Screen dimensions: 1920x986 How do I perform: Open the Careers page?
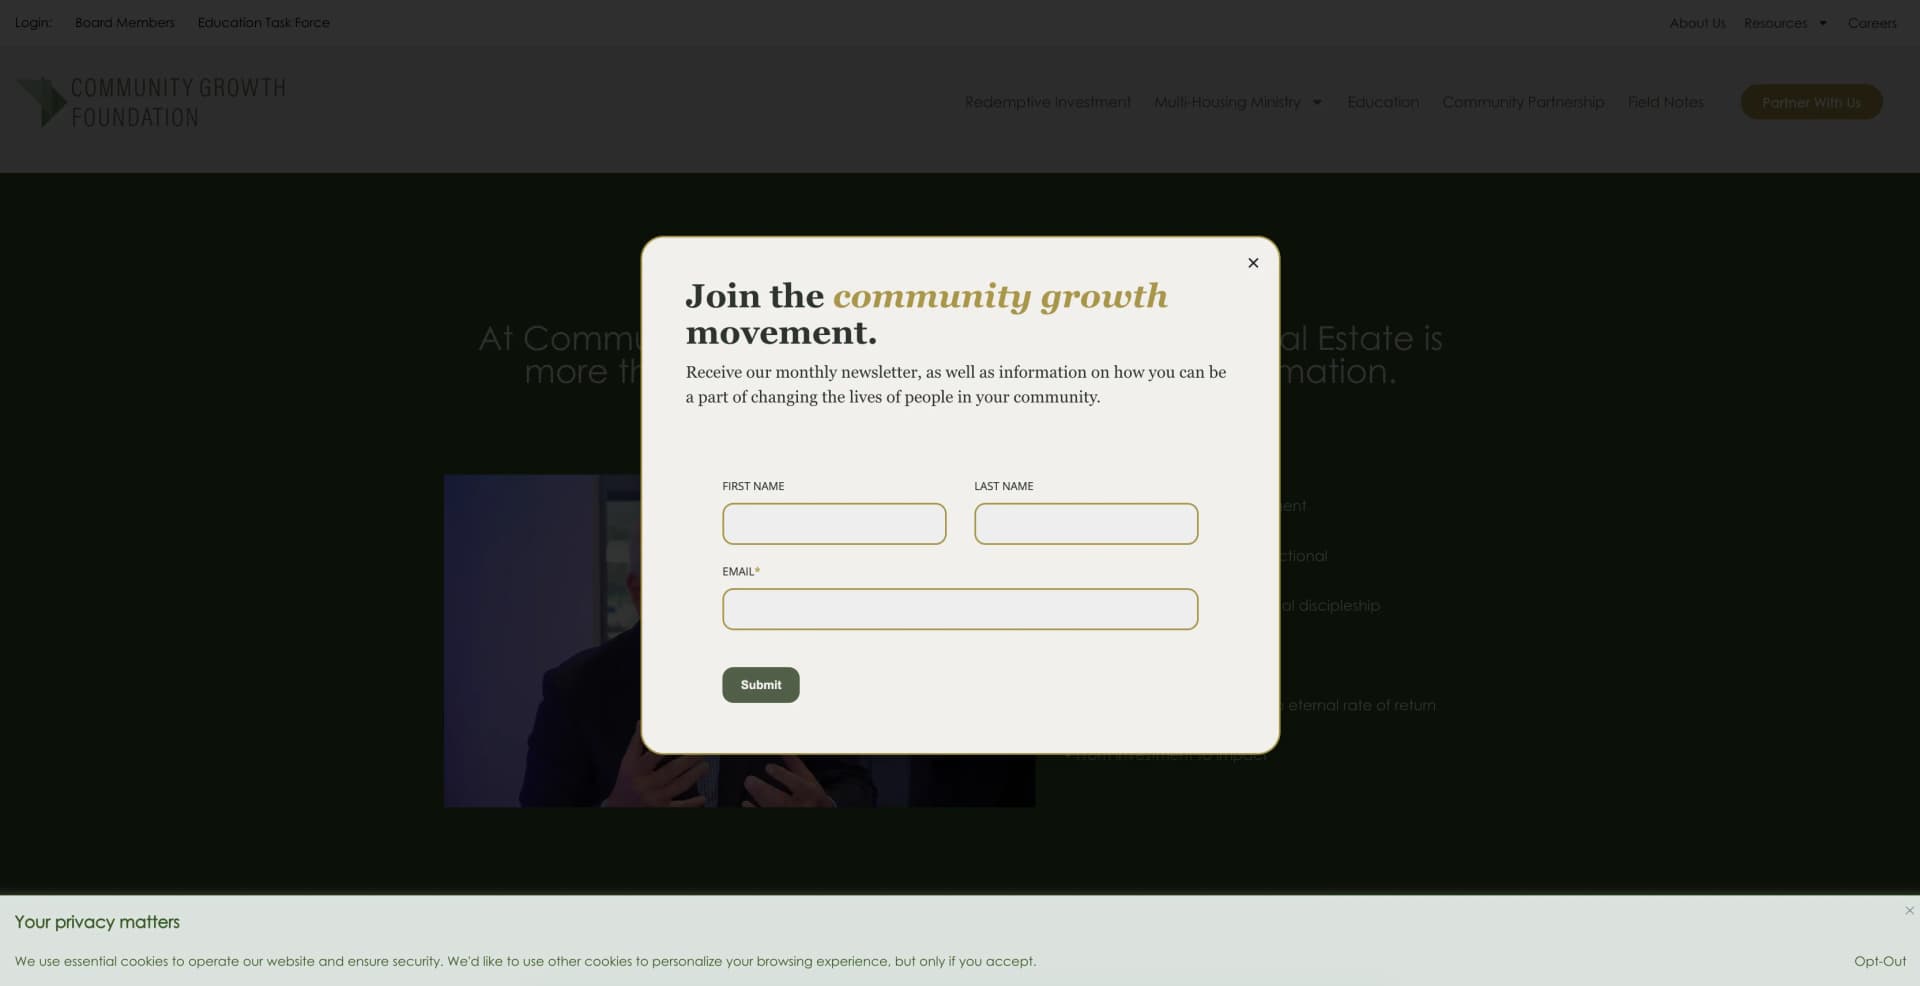pos(1872,23)
